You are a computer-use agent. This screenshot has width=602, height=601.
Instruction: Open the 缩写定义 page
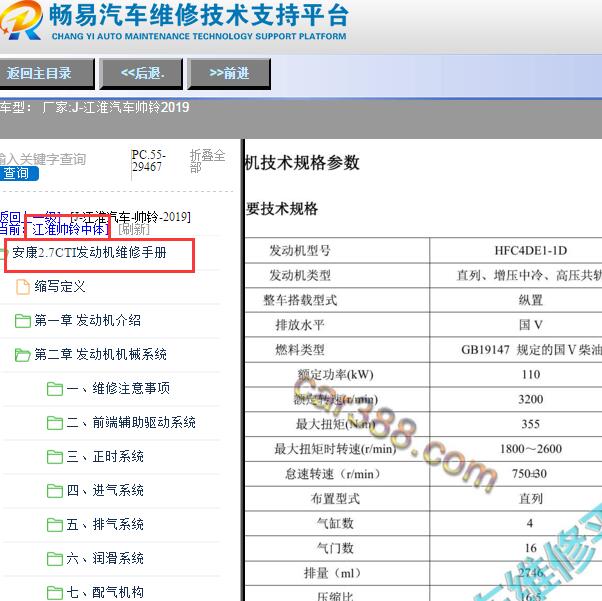coord(60,286)
